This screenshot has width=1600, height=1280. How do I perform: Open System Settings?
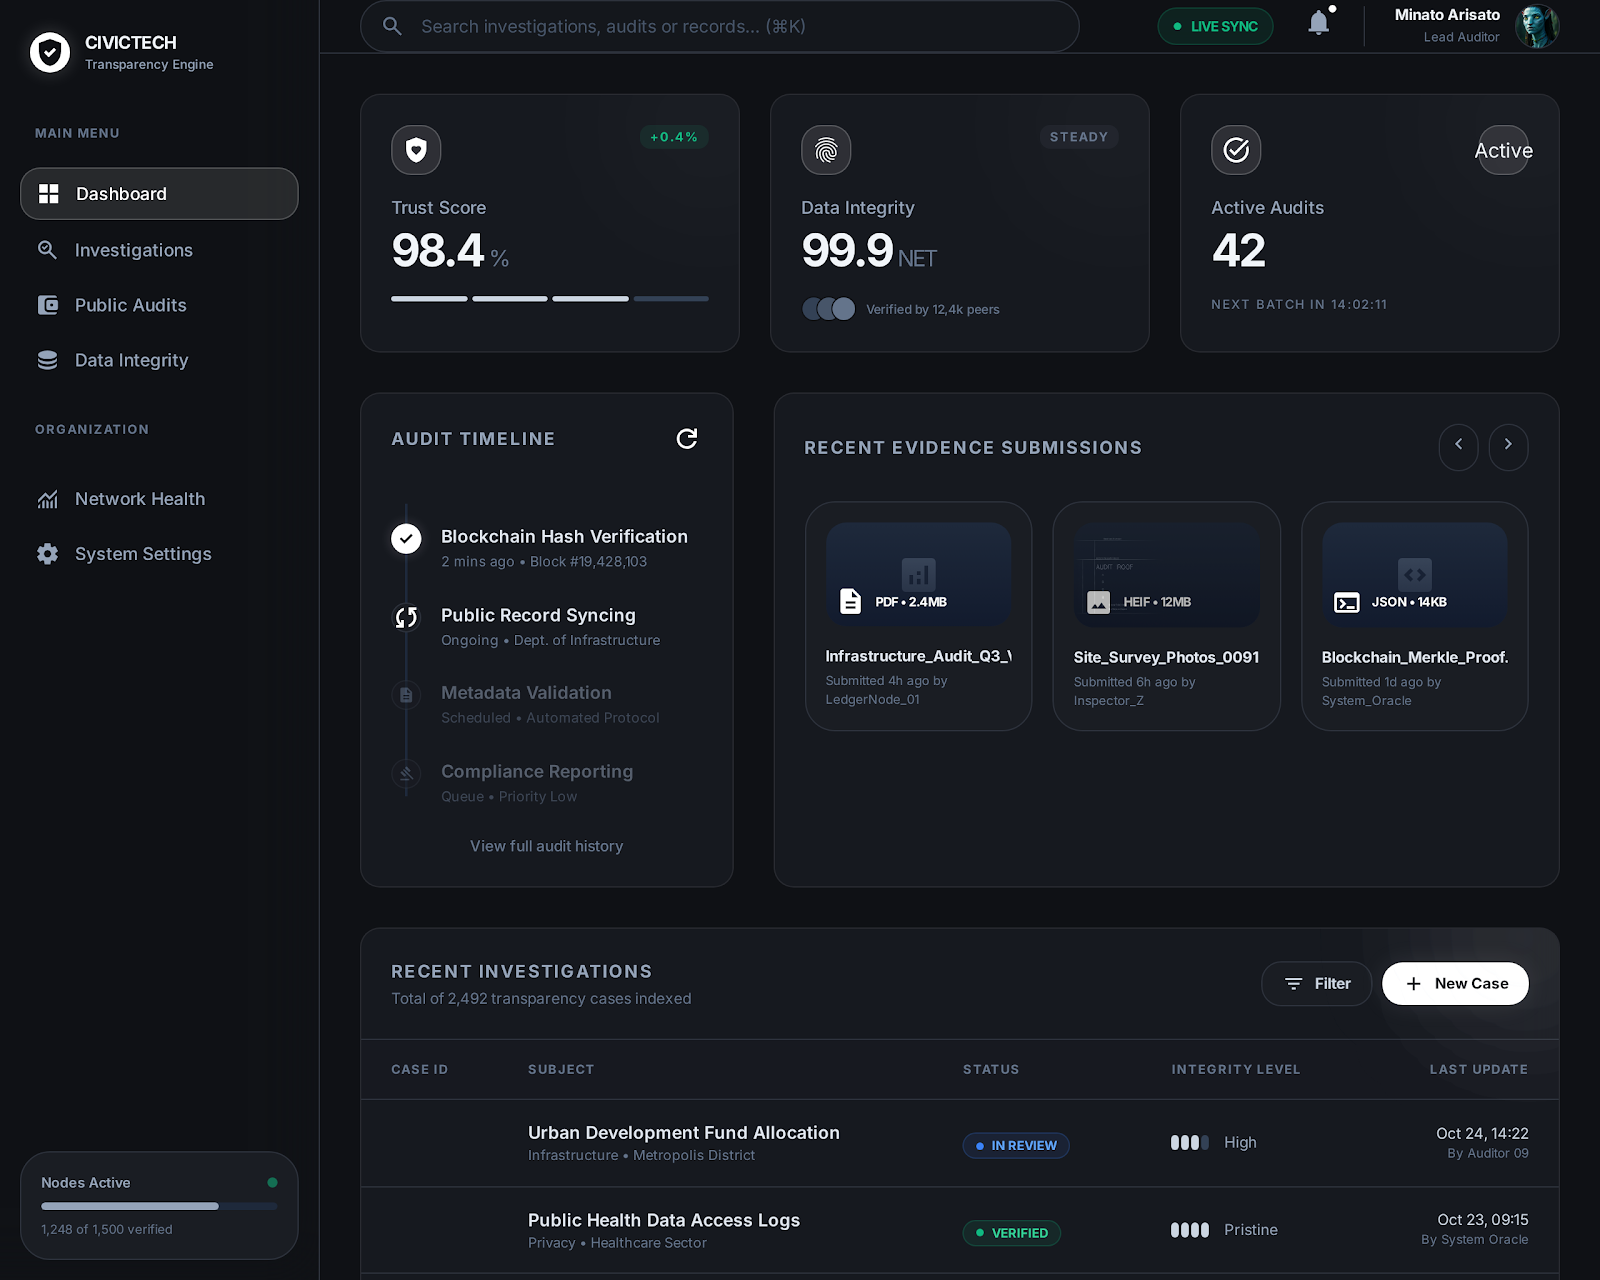point(159,554)
